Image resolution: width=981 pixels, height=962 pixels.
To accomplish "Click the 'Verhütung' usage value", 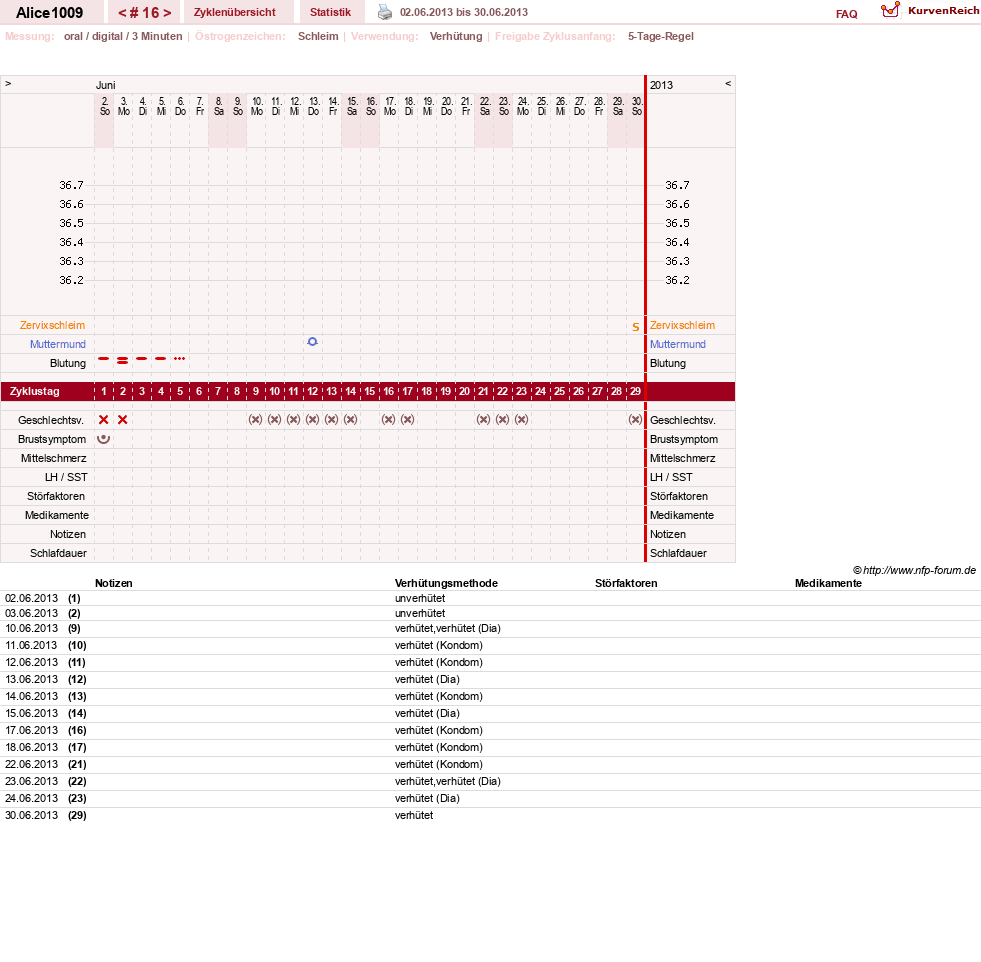I will click(456, 36).
